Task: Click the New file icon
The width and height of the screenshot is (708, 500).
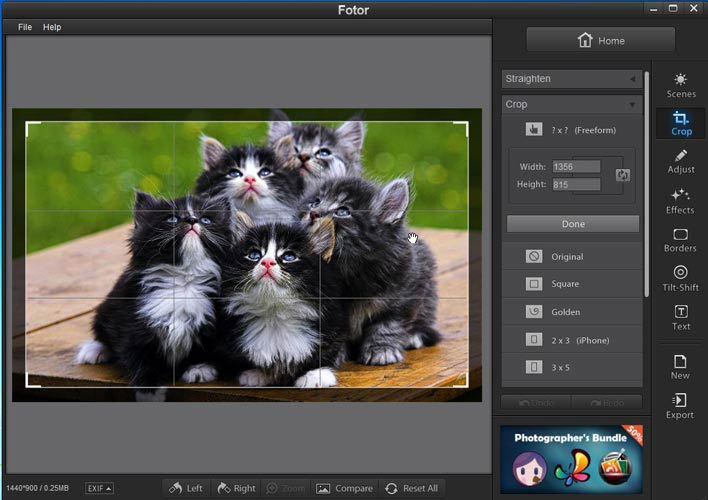Action: [x=680, y=366]
